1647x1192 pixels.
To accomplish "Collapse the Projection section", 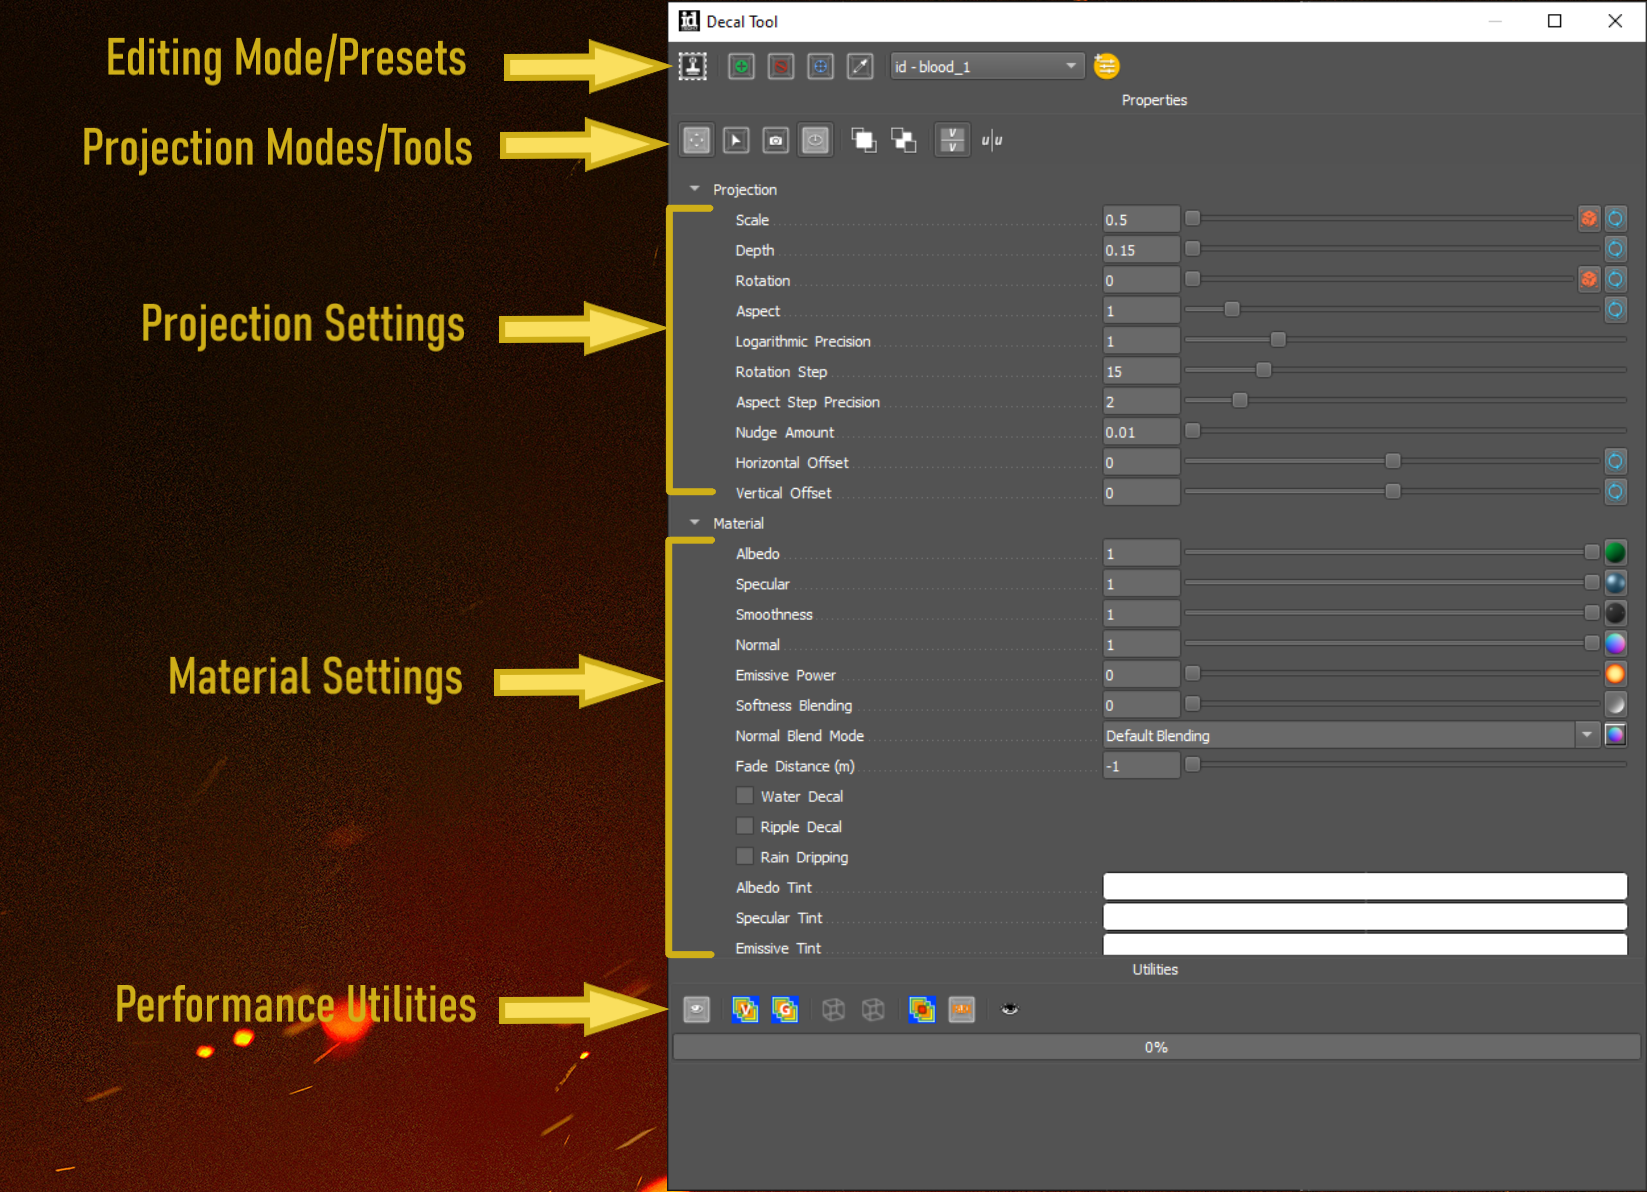I will (x=695, y=189).
